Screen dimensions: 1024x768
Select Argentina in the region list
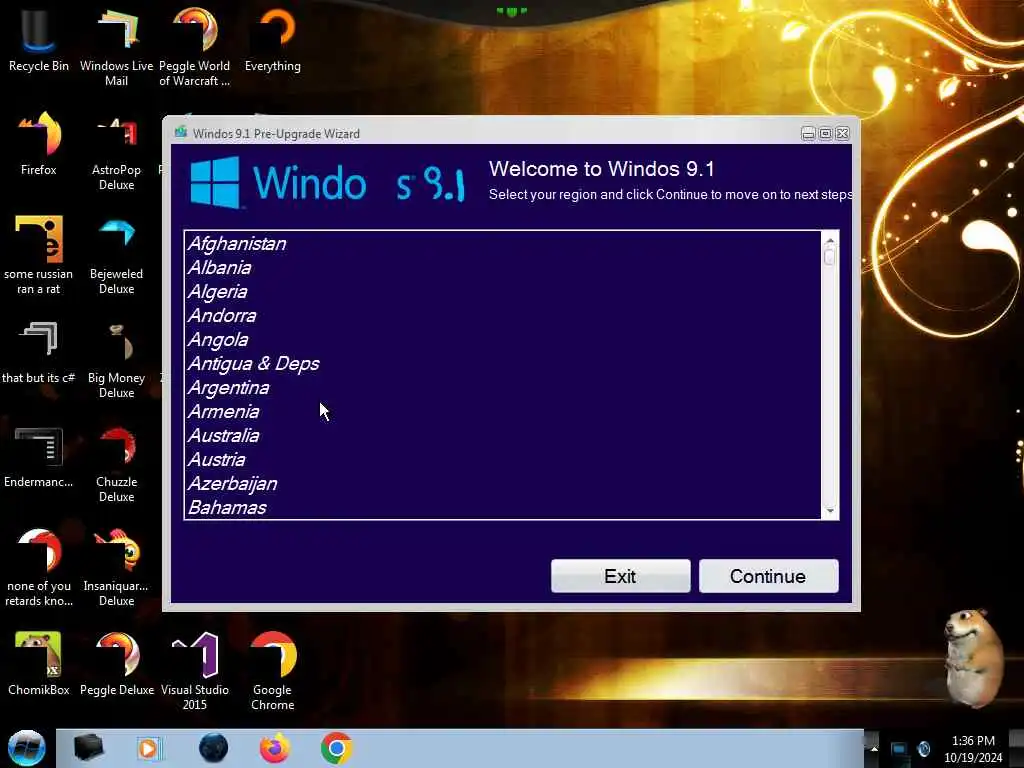[502, 388]
